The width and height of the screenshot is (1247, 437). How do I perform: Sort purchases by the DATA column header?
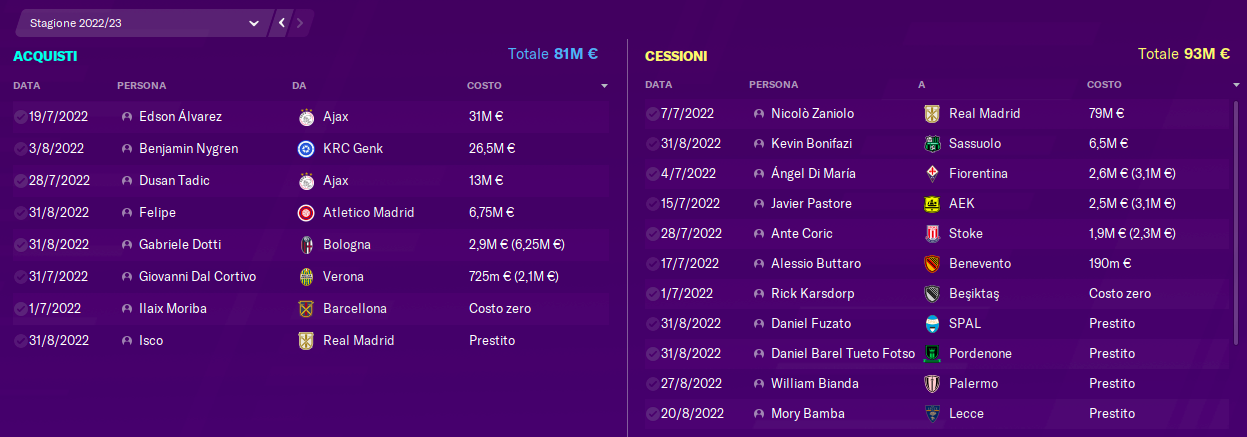click(26, 86)
